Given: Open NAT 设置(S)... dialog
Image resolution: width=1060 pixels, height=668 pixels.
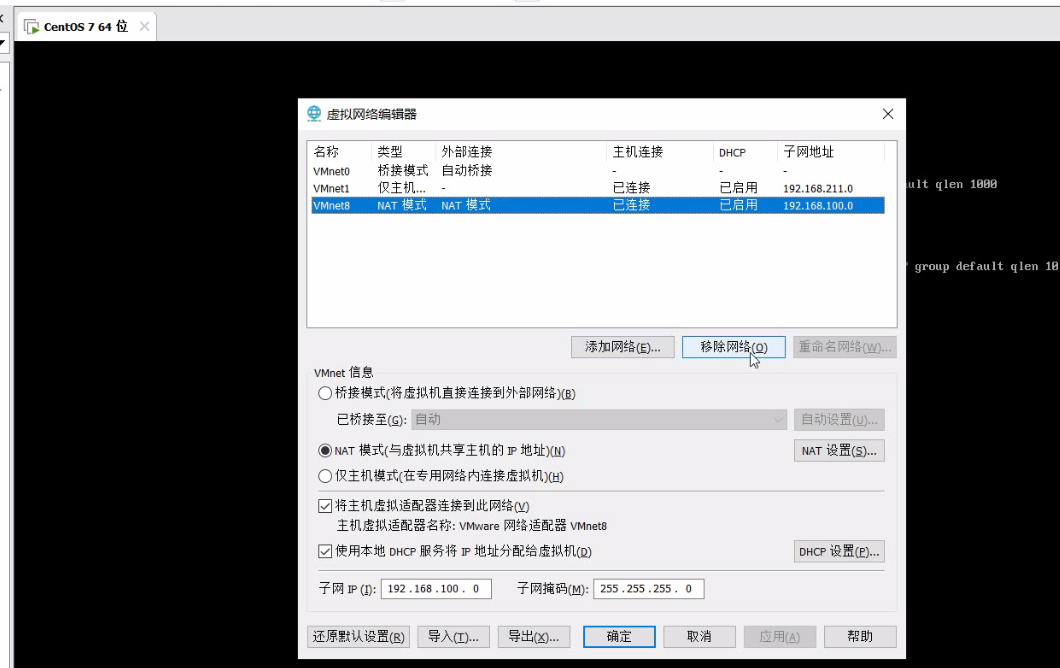Looking at the screenshot, I should pos(839,450).
